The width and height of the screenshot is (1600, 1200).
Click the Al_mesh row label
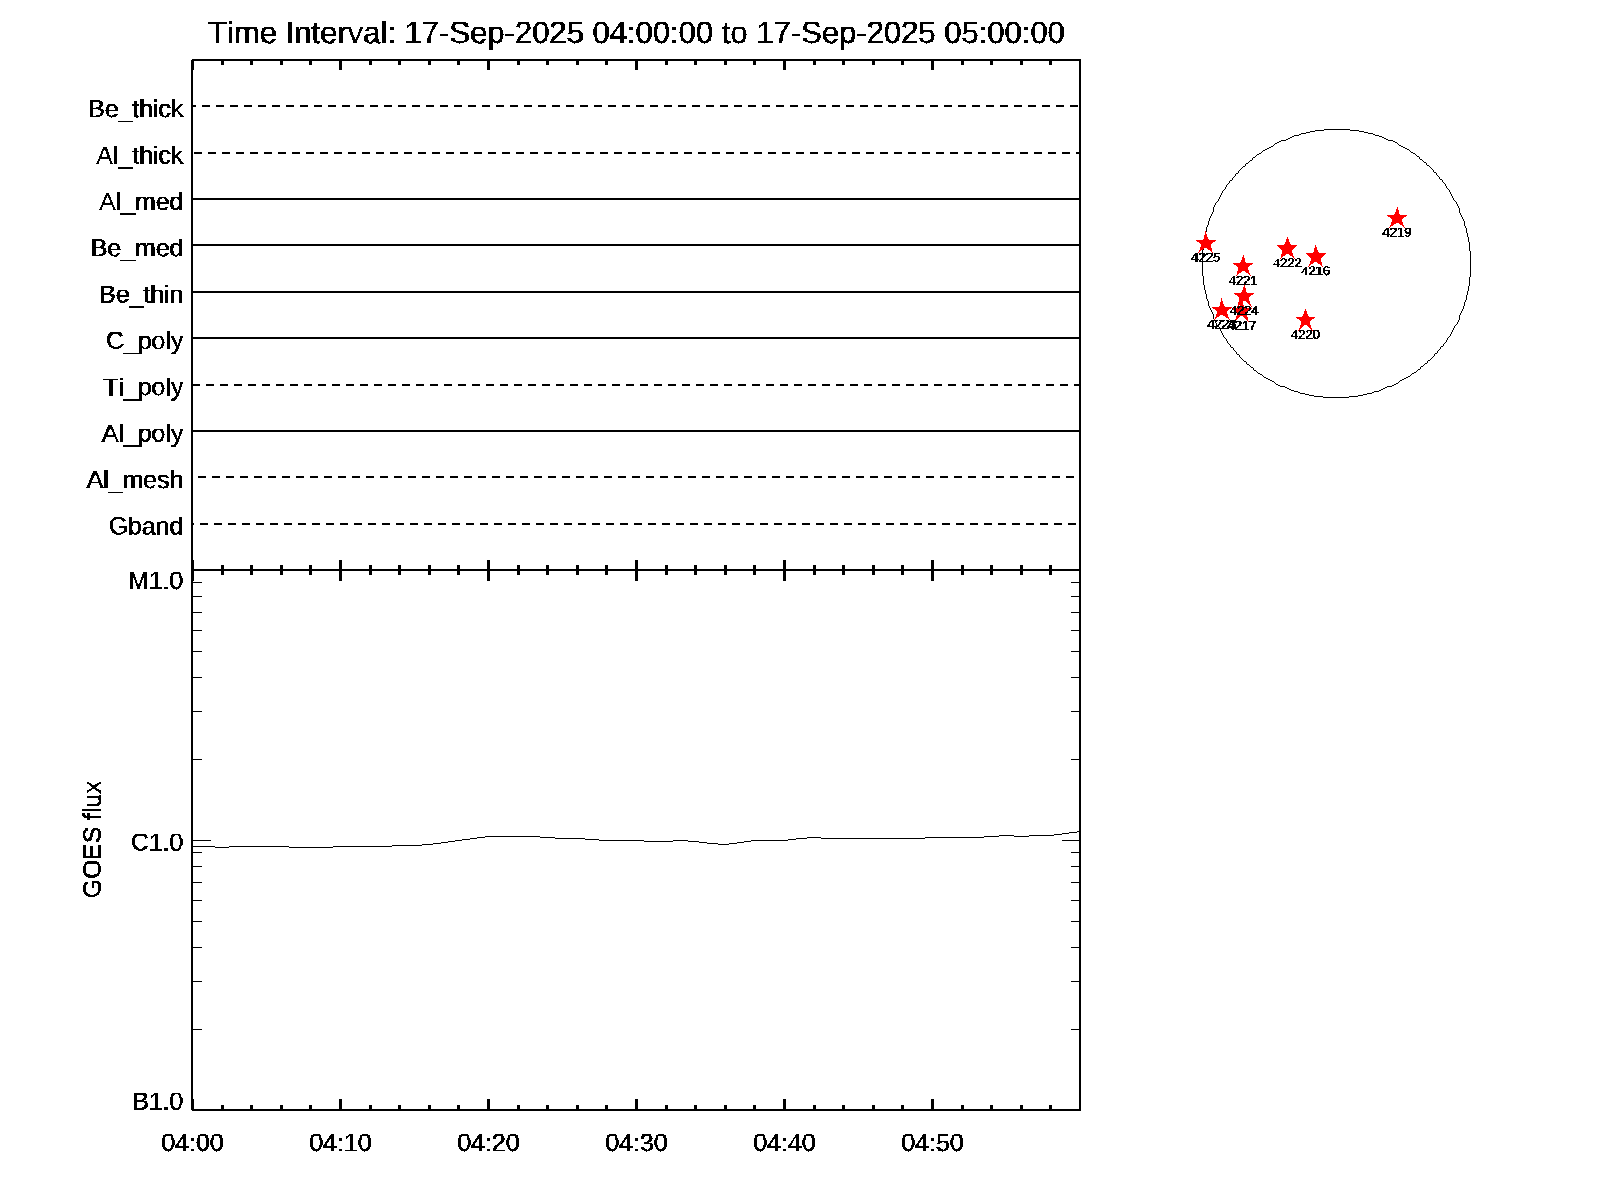(x=135, y=480)
